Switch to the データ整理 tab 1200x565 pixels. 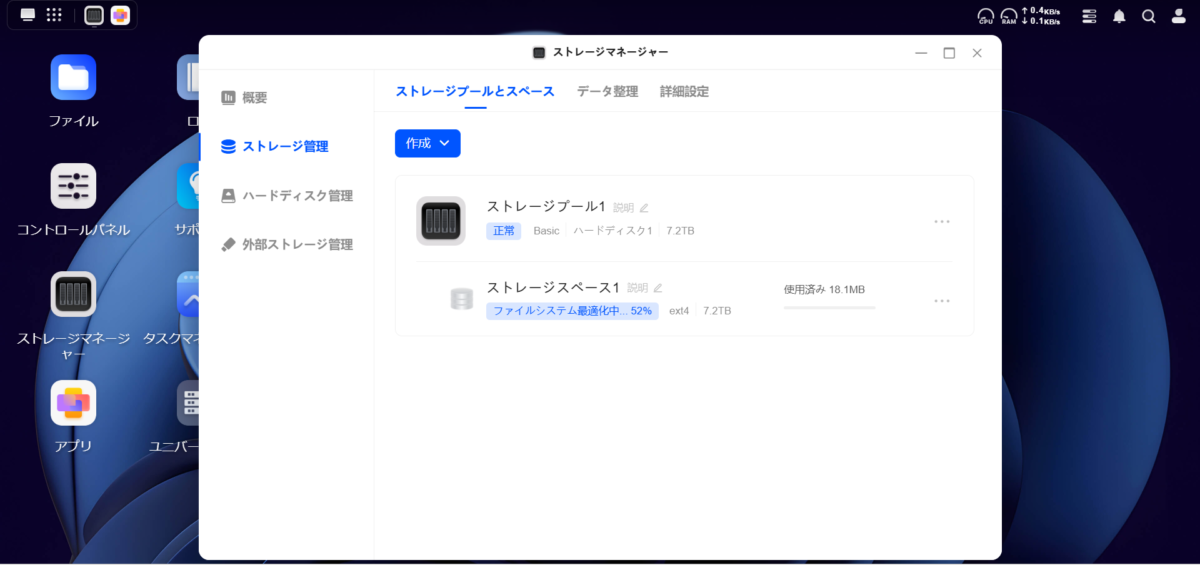pos(607,91)
